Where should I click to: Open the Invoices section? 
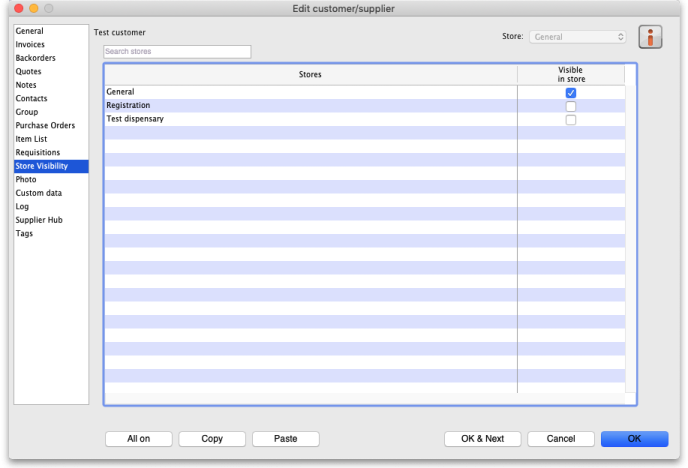tap(30, 45)
